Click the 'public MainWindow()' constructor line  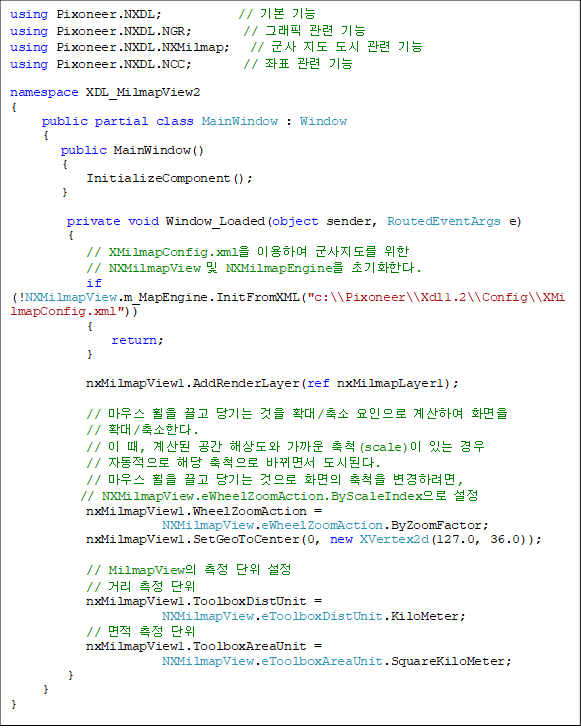coord(132,150)
